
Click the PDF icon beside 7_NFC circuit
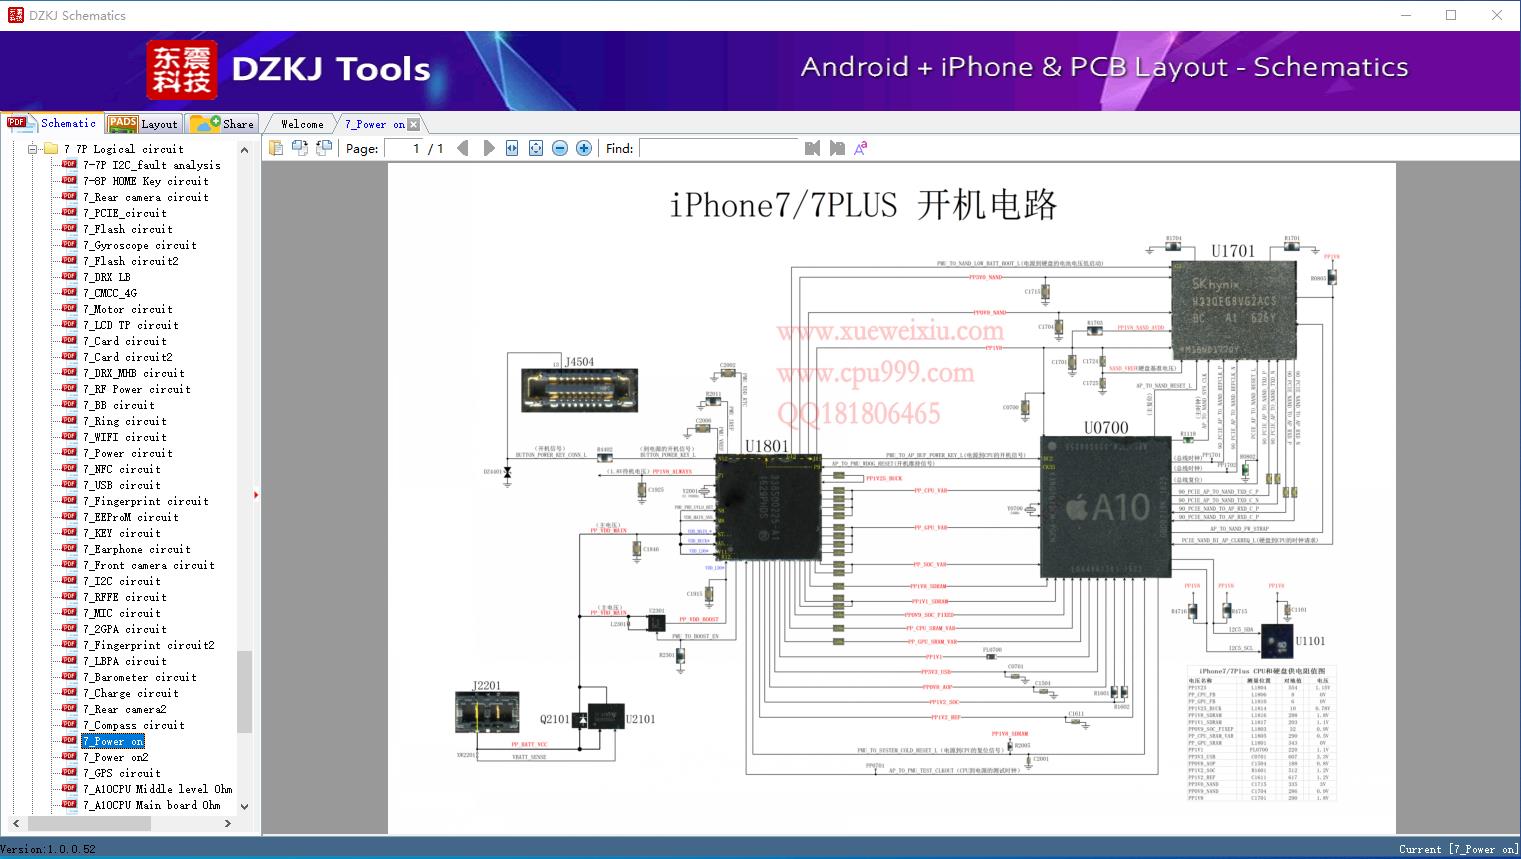69,469
